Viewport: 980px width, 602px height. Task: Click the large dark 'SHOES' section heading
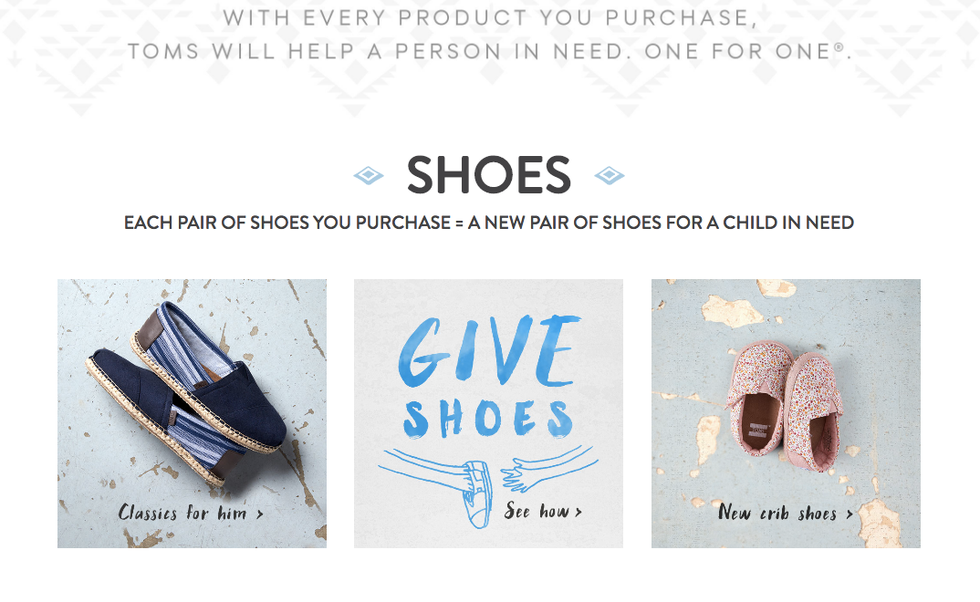click(488, 176)
